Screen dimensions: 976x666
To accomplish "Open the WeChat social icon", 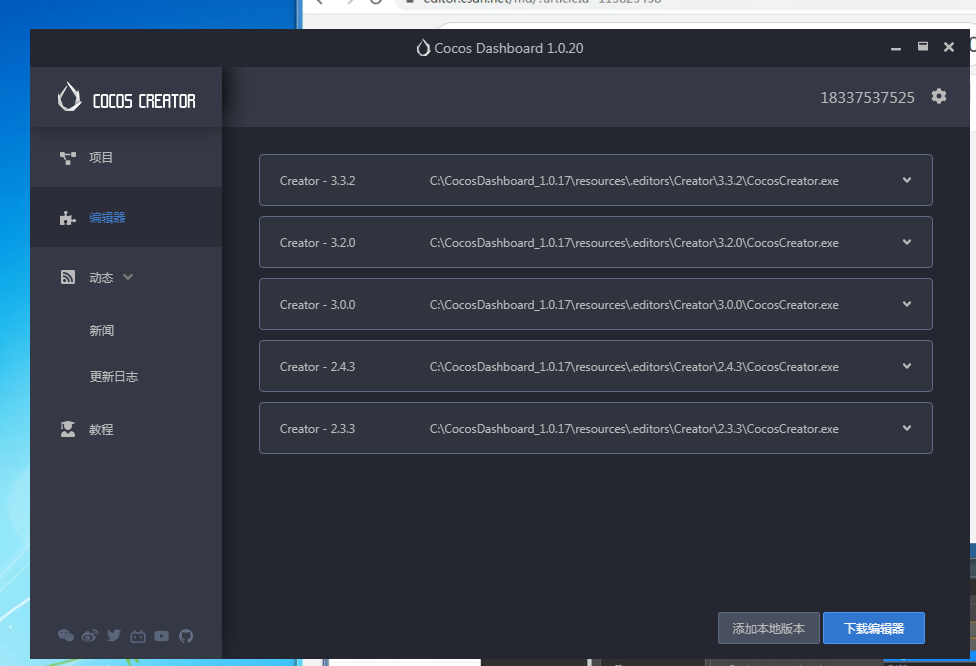I will [x=66, y=636].
